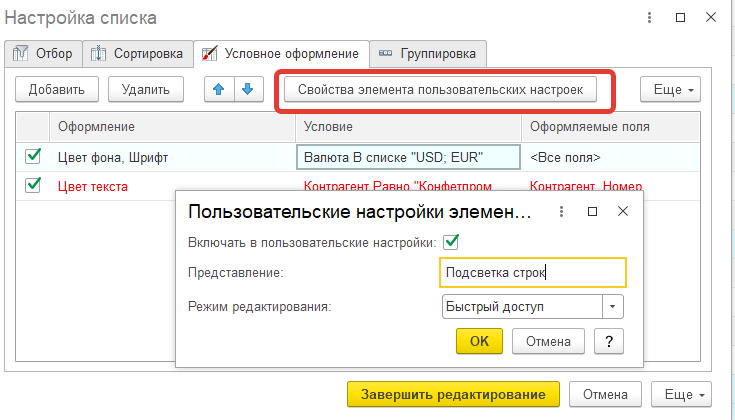The width and height of the screenshot is (735, 420).
Task: Move selected rule up with blue arrow
Action: (x=219, y=89)
